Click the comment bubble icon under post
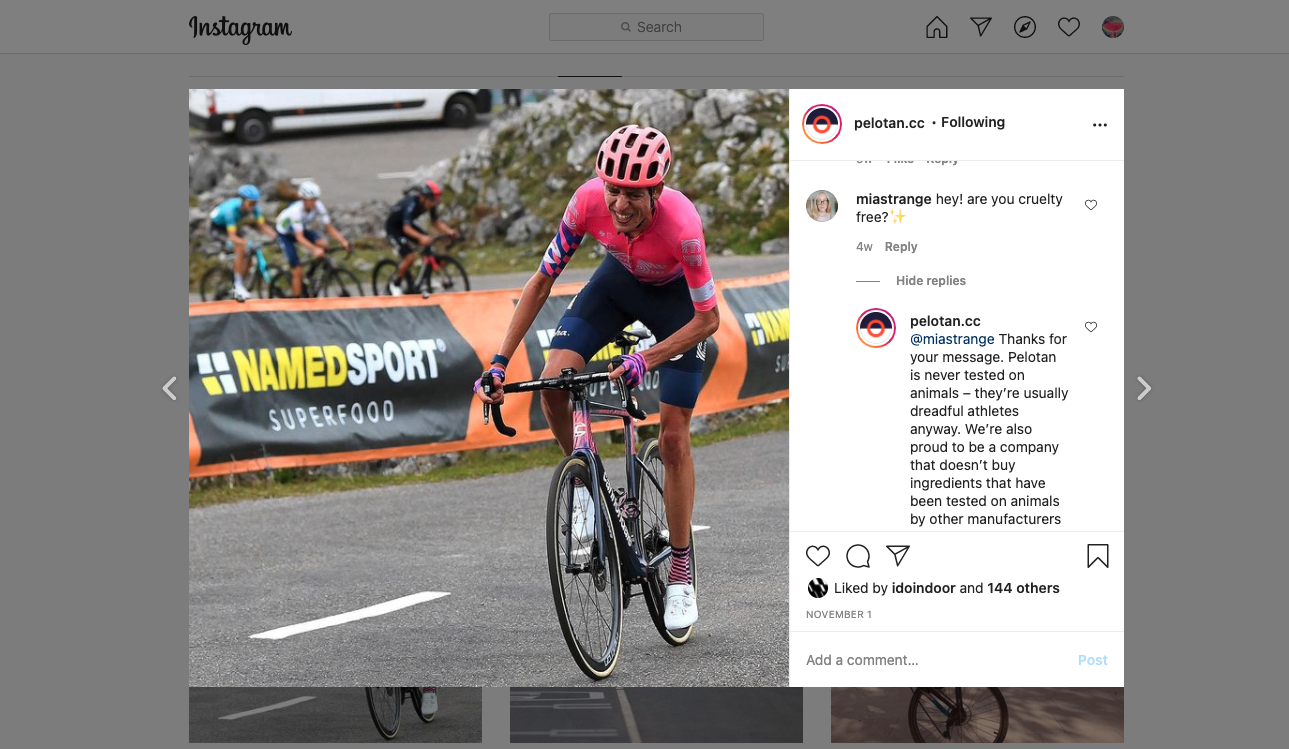The width and height of the screenshot is (1289, 749). 858,556
